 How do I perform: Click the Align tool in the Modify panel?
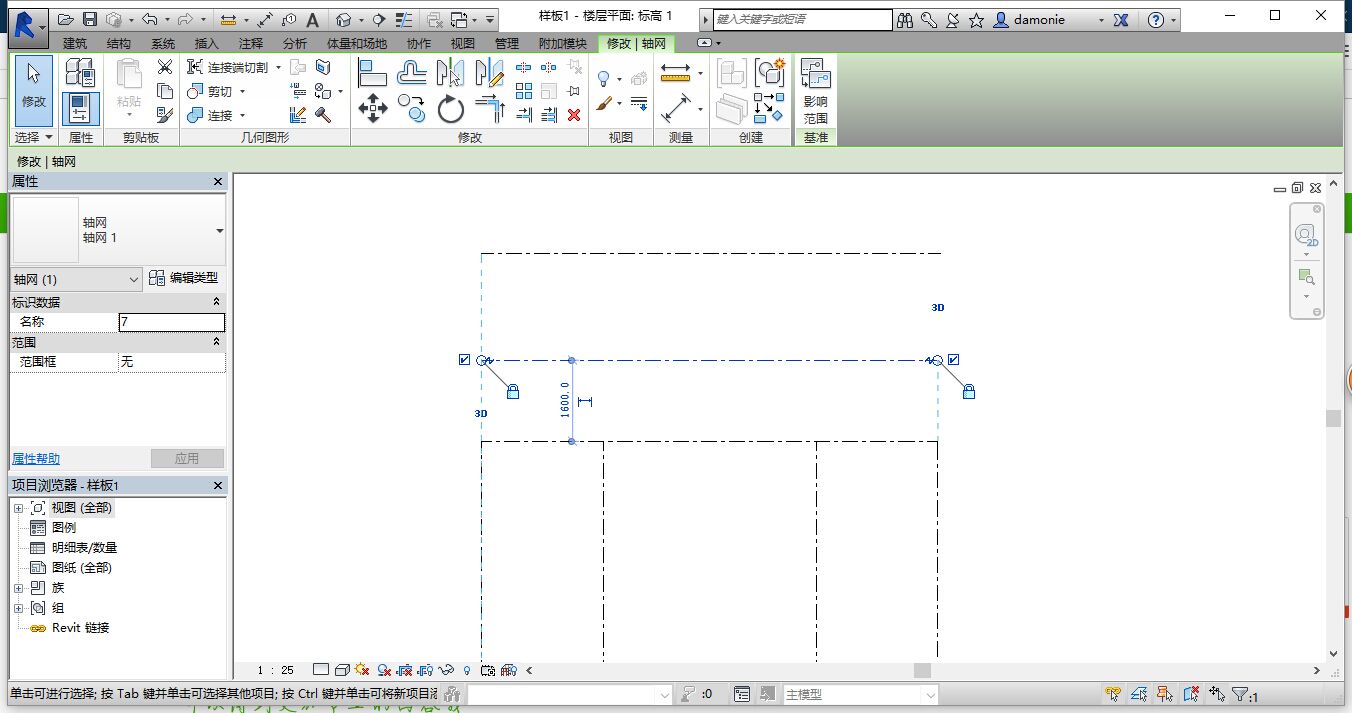[x=373, y=72]
